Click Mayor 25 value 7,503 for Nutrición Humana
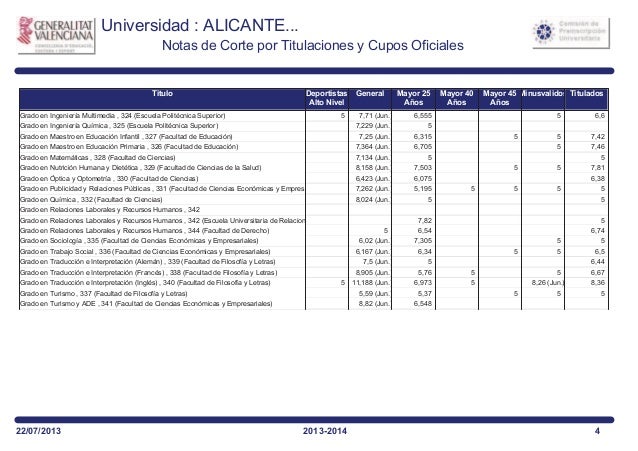 (423, 168)
